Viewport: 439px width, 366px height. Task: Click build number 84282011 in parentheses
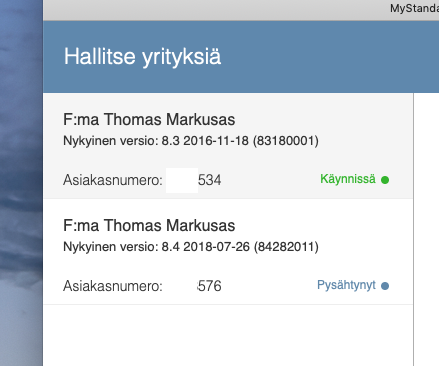coord(286,247)
